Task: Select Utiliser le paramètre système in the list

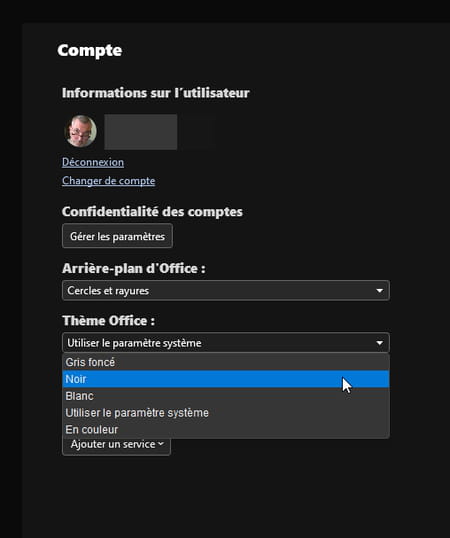Action: (226, 413)
